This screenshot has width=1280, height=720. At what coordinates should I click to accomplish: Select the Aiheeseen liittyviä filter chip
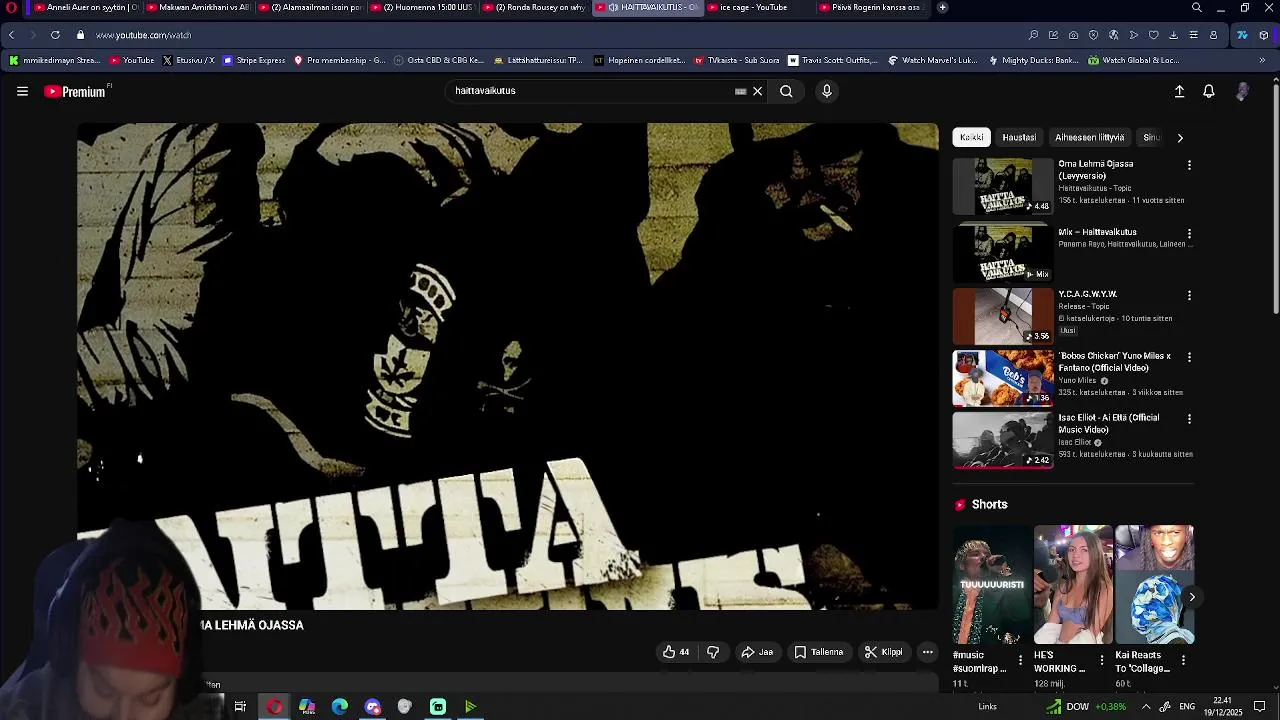tap(1089, 137)
